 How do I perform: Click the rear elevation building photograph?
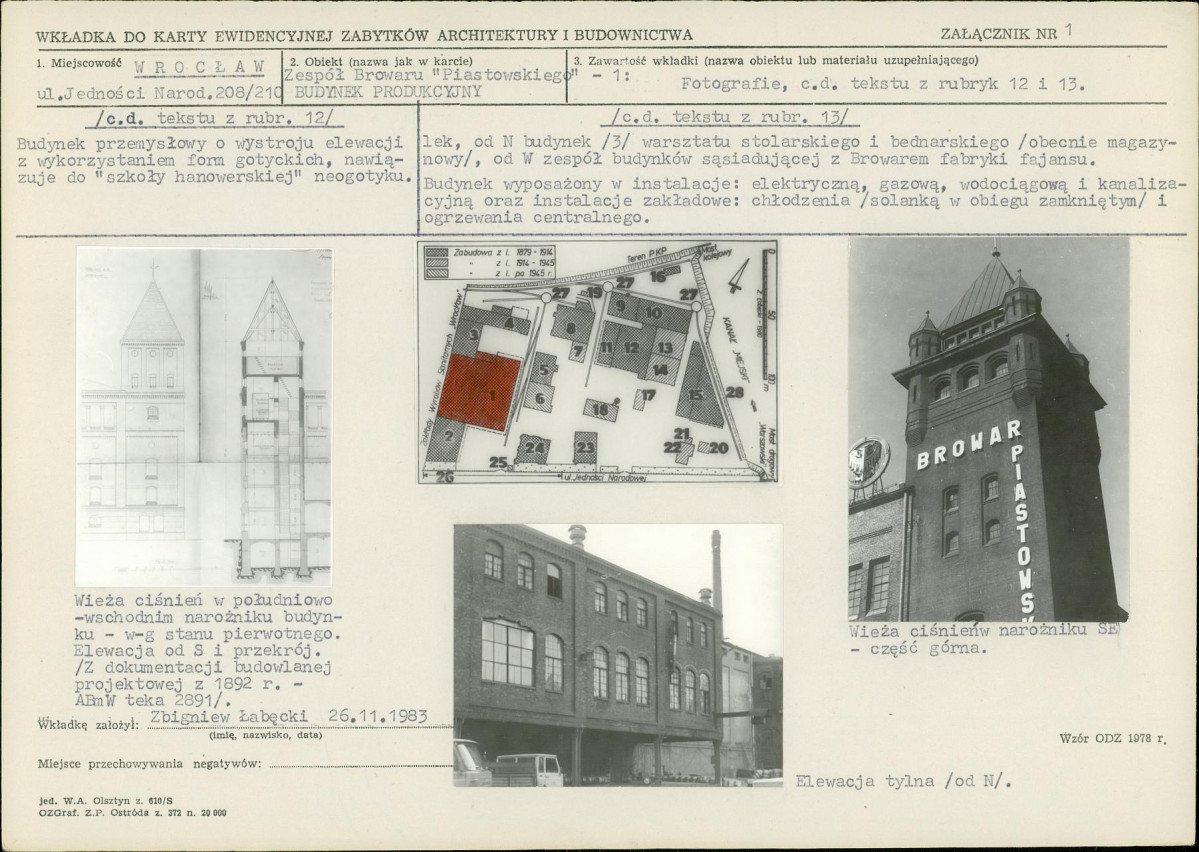[618, 655]
